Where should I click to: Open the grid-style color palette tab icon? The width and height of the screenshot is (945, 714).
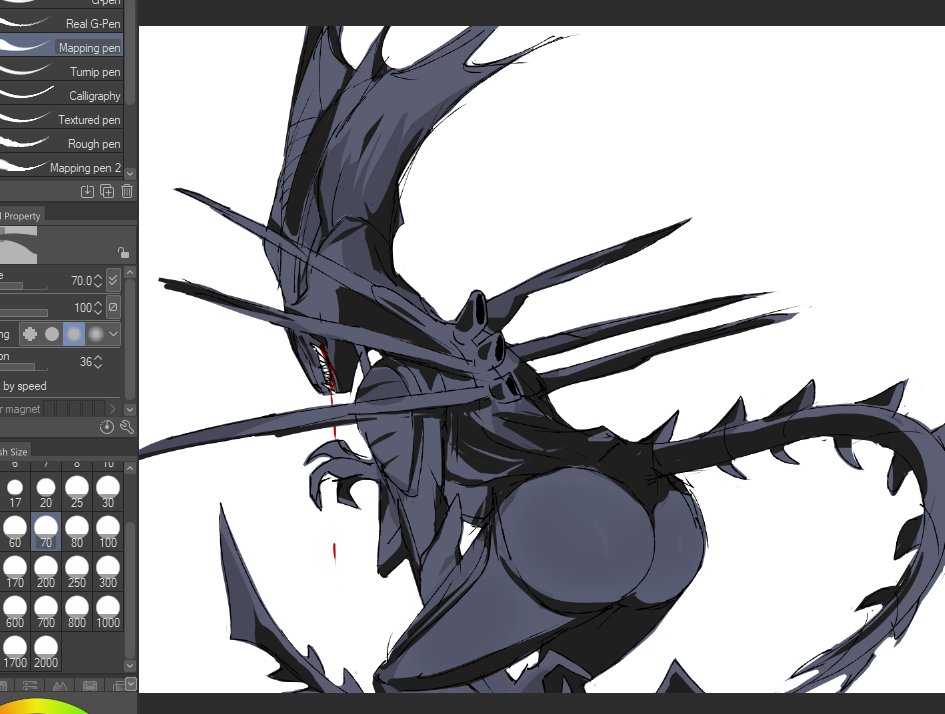(89, 686)
